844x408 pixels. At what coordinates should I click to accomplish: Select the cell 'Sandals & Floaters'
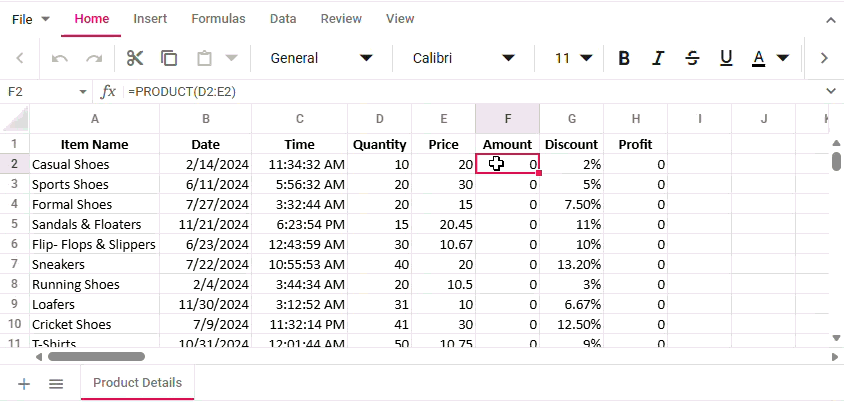(95, 224)
